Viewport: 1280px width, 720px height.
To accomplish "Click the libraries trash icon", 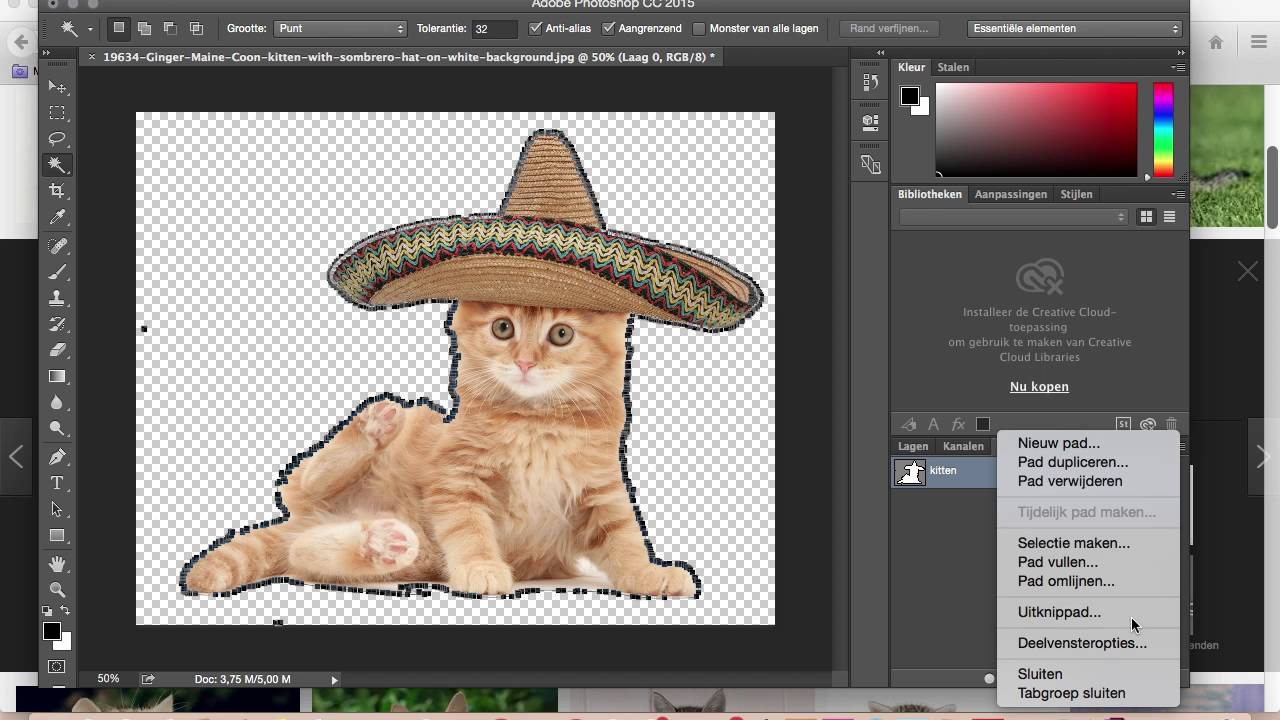I will pos(1171,424).
